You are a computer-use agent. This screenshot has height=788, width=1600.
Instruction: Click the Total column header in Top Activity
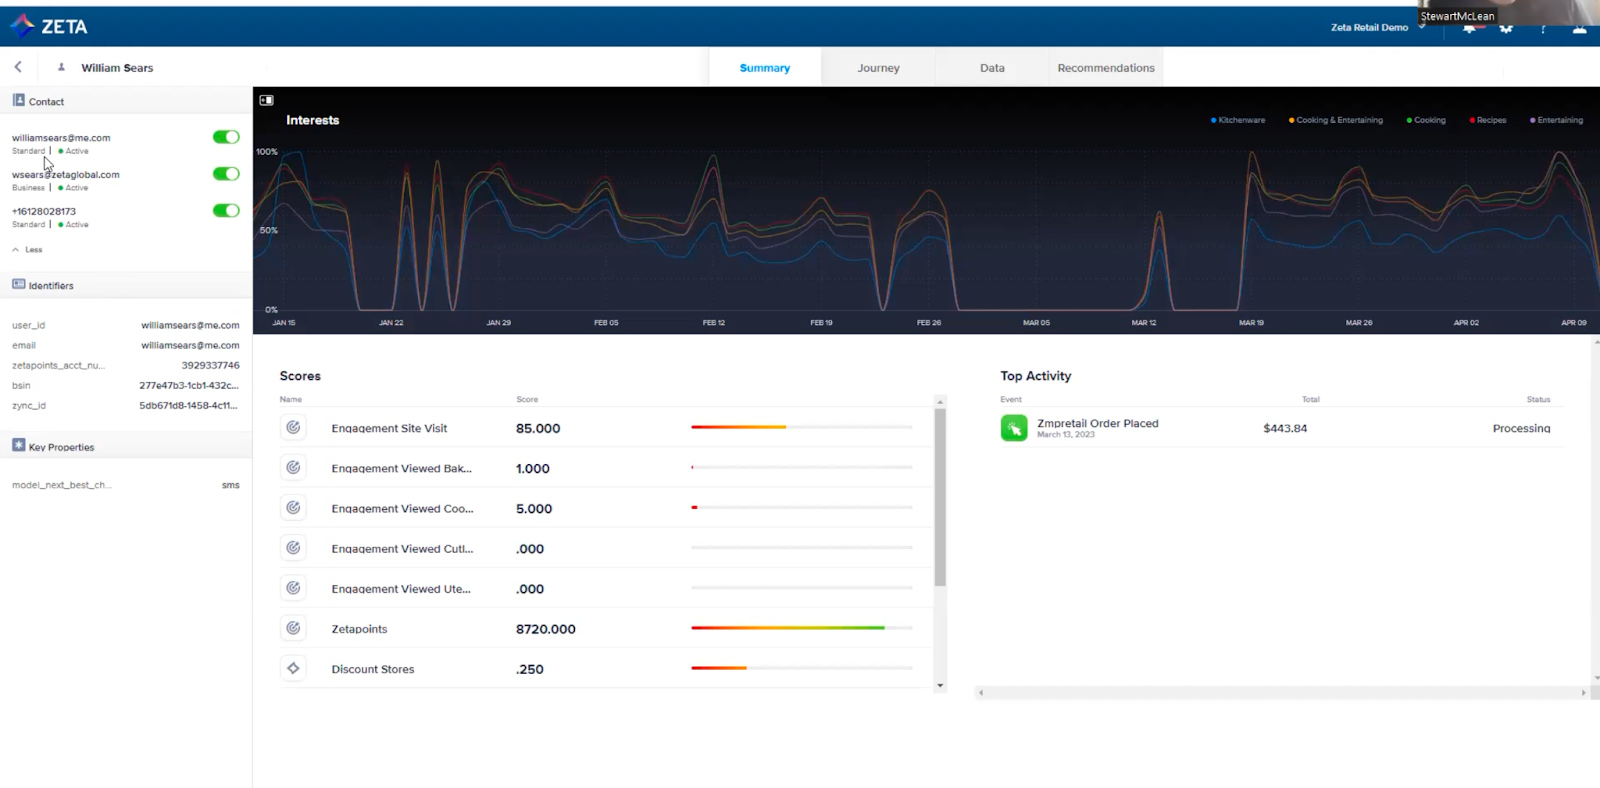point(1310,399)
